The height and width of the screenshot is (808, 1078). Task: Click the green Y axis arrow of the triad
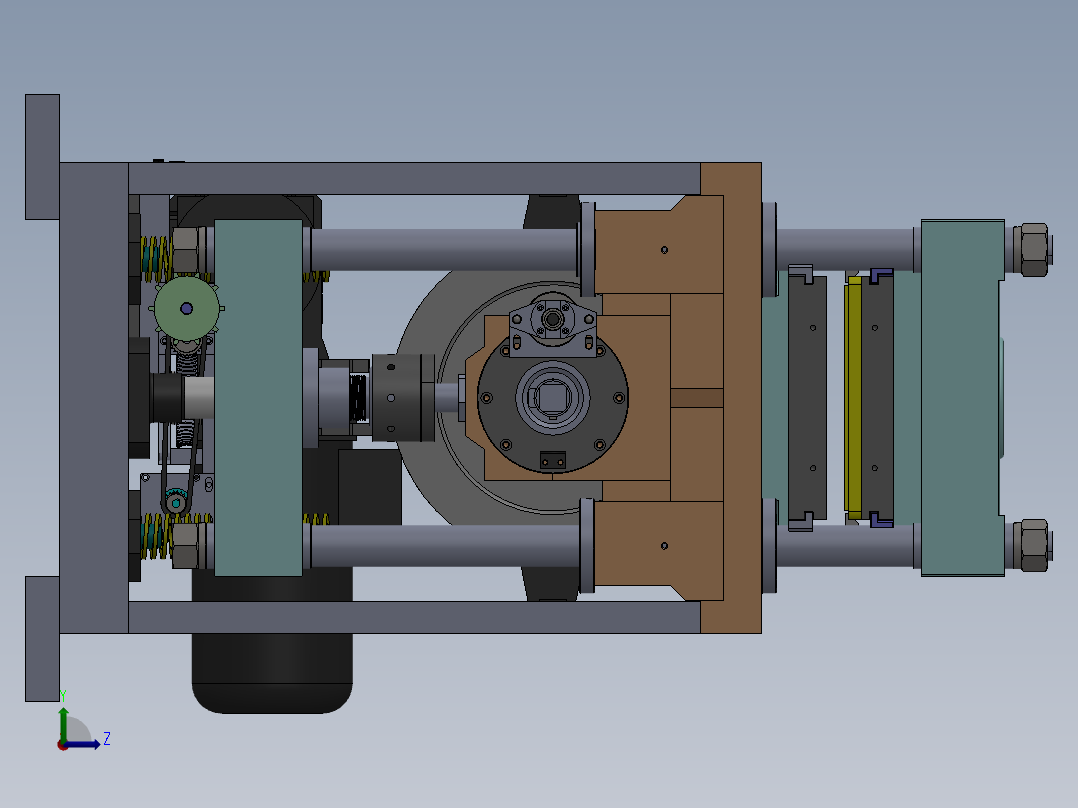click(63, 722)
